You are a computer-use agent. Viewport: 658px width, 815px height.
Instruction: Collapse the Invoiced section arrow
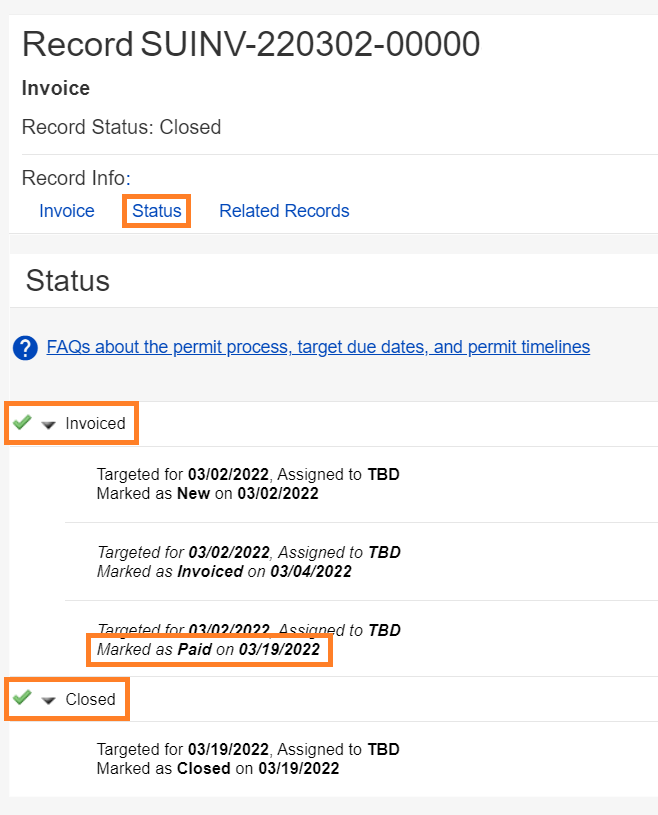click(48, 424)
